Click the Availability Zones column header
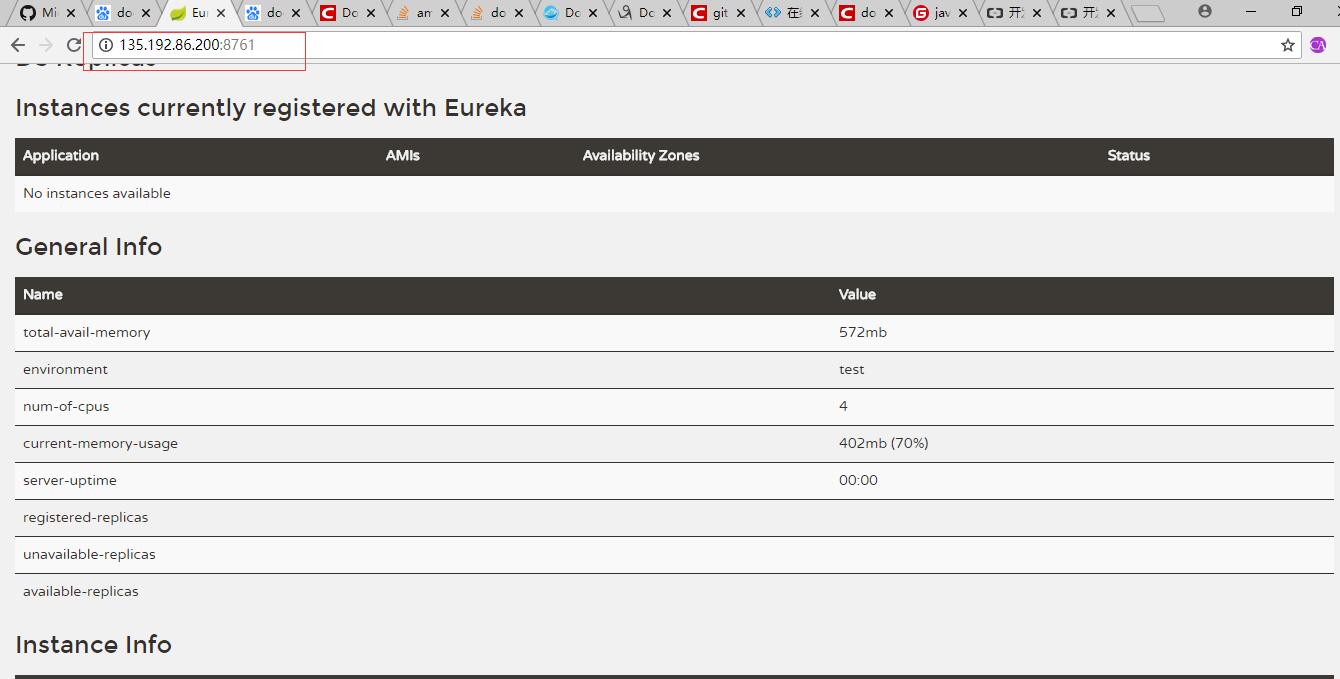1340x679 pixels. coord(641,155)
